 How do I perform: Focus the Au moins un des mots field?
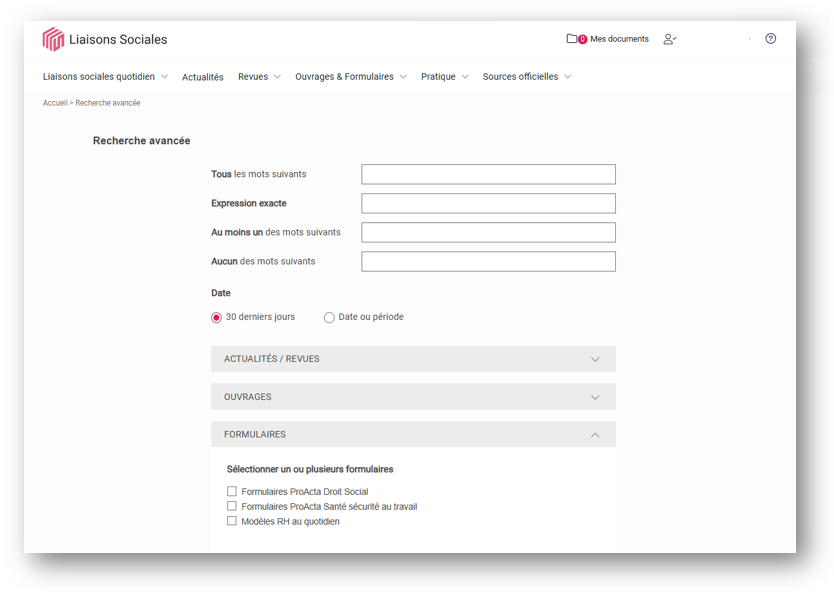coord(488,232)
